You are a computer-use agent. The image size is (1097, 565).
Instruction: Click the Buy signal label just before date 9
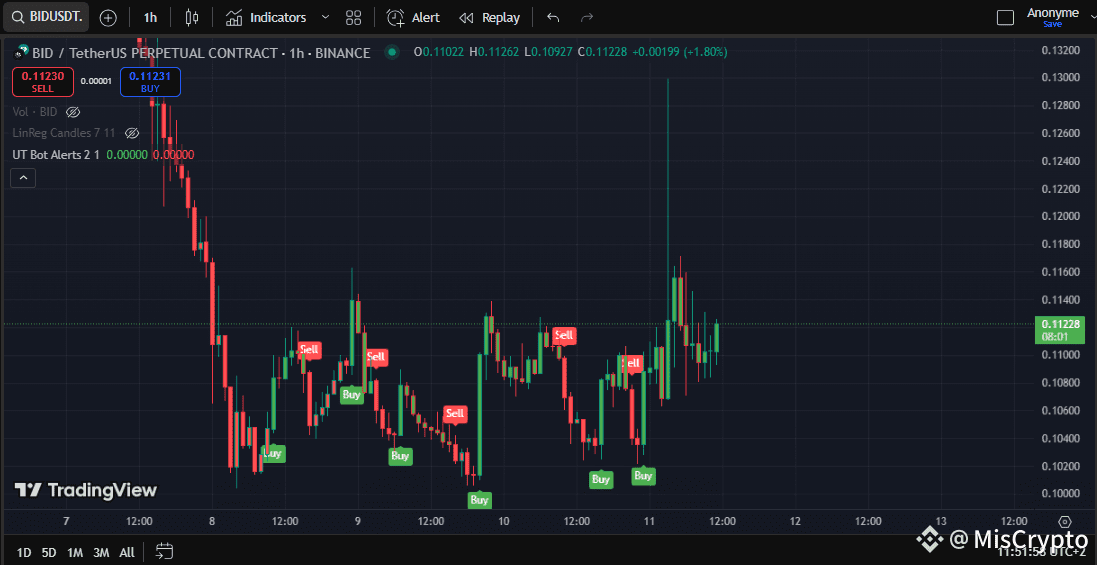(x=352, y=395)
